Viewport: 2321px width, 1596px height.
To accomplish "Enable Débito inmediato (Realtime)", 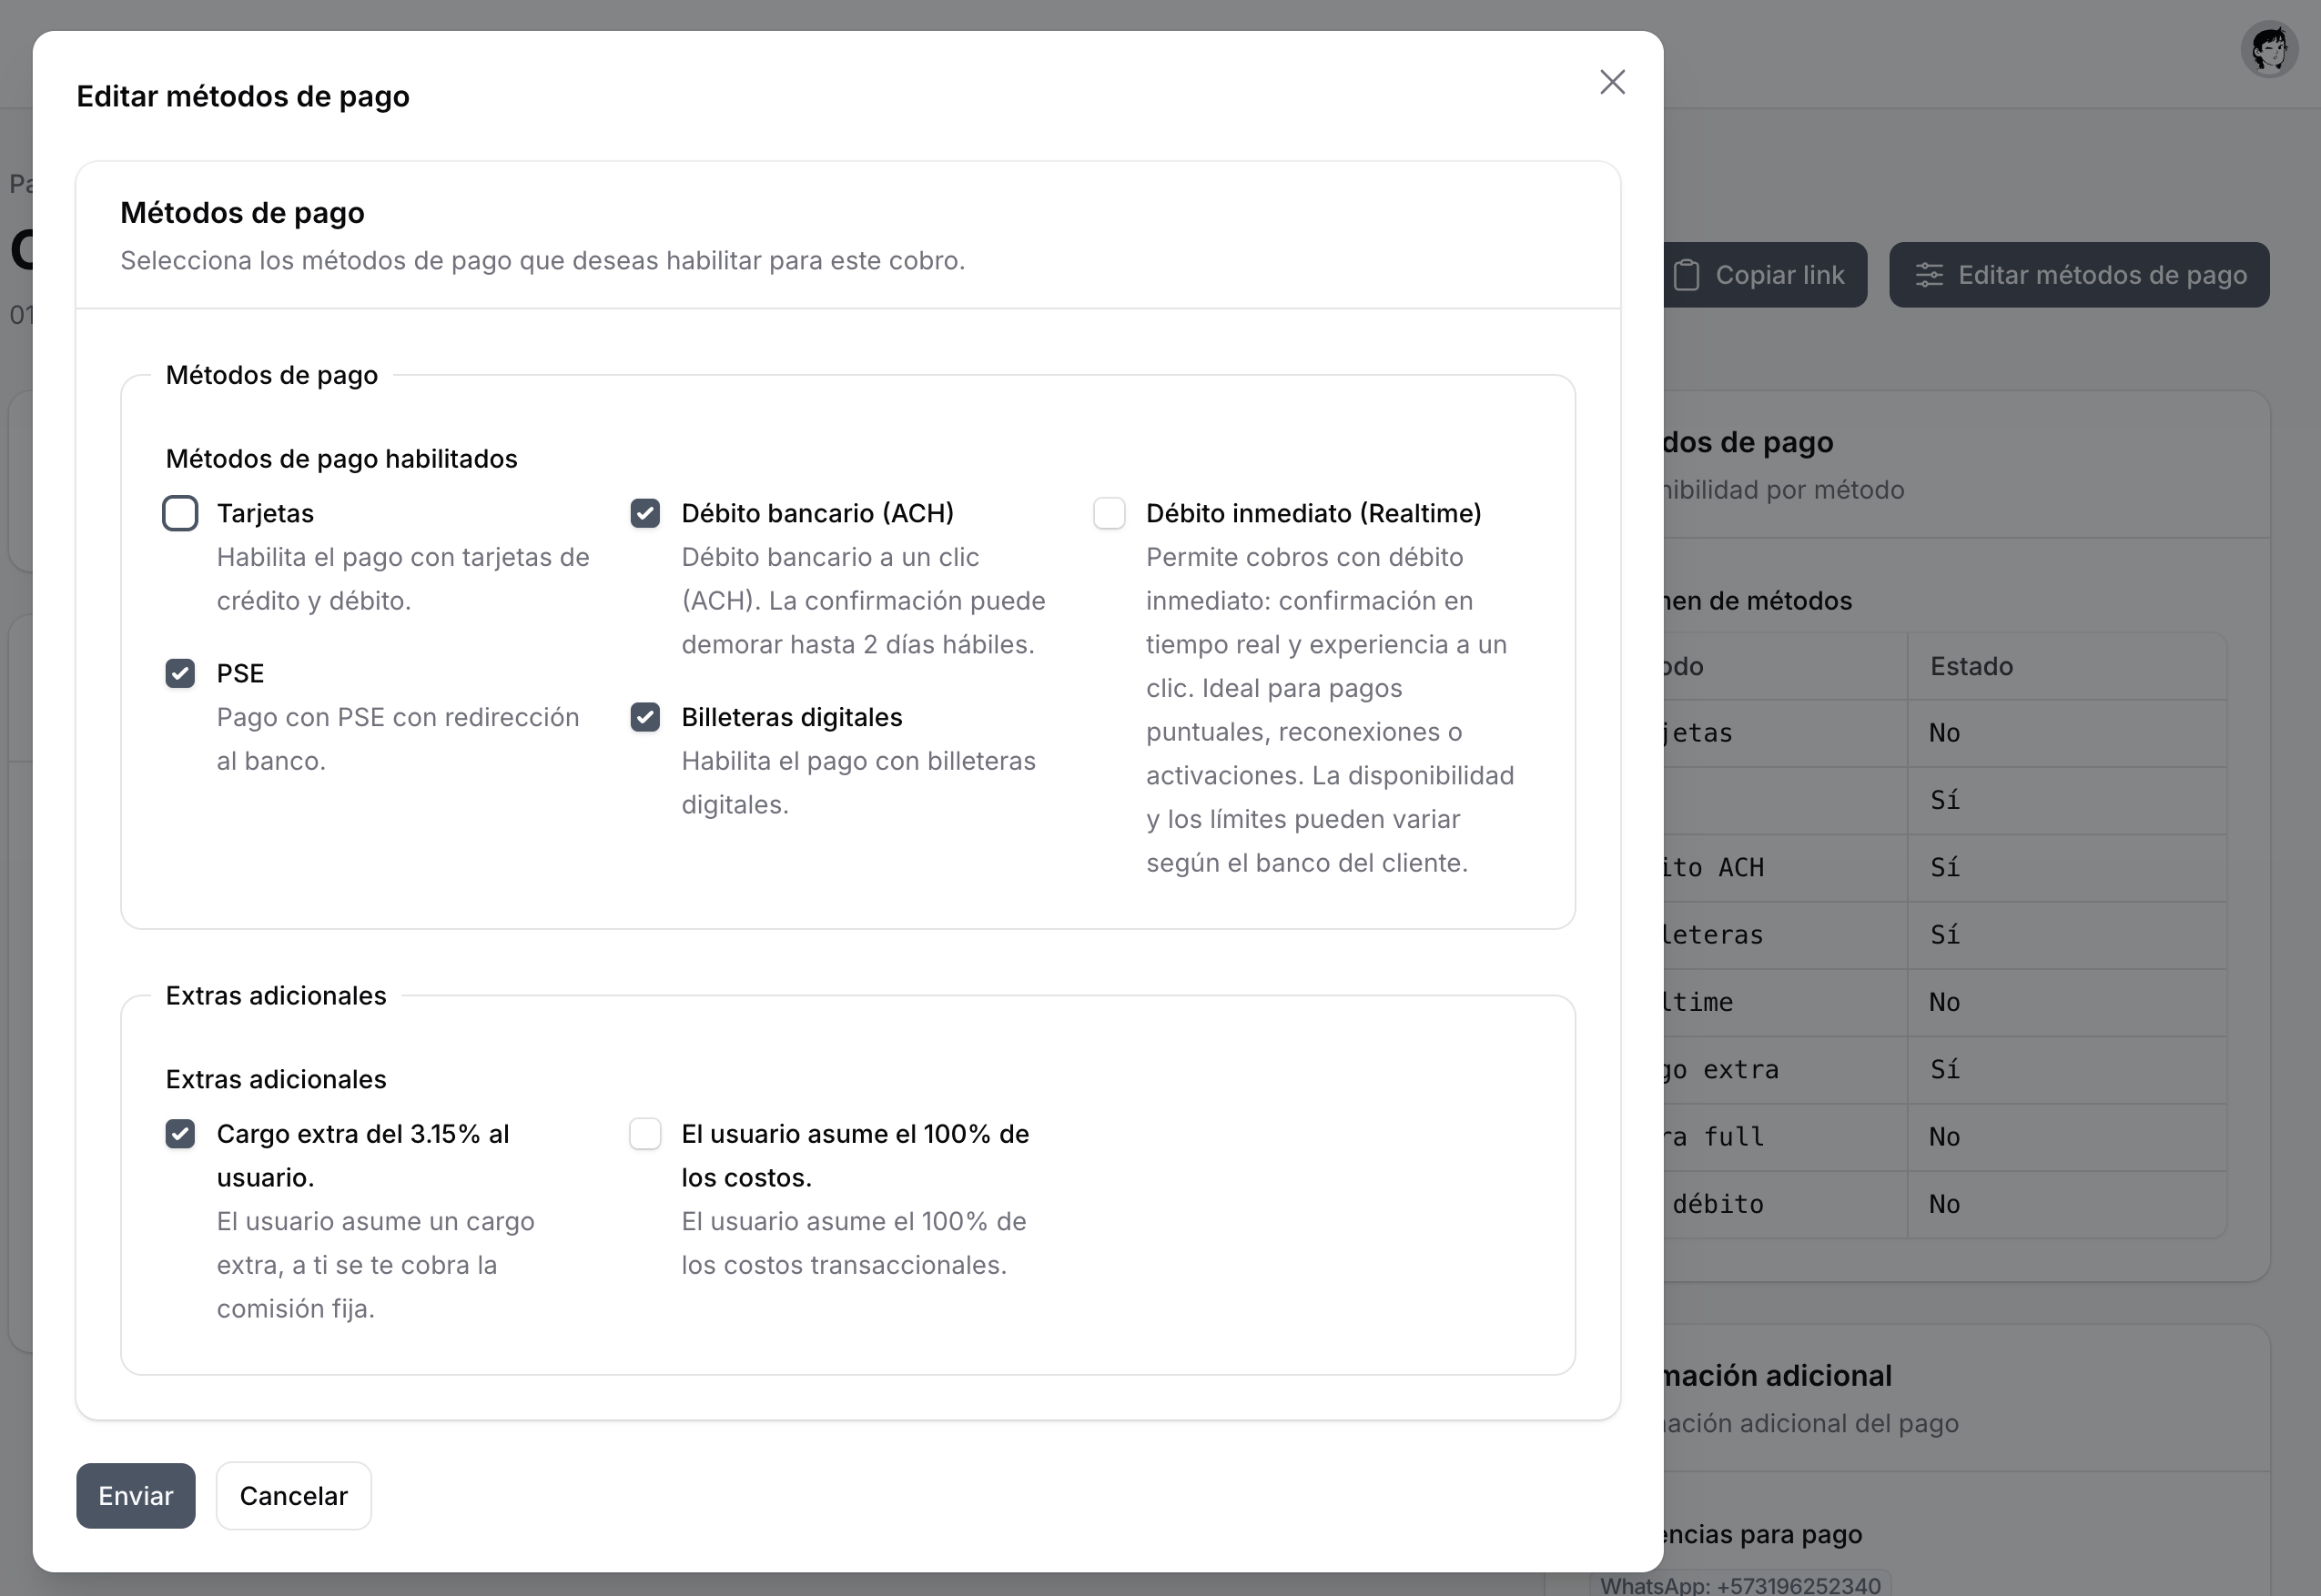I will 1110,513.
